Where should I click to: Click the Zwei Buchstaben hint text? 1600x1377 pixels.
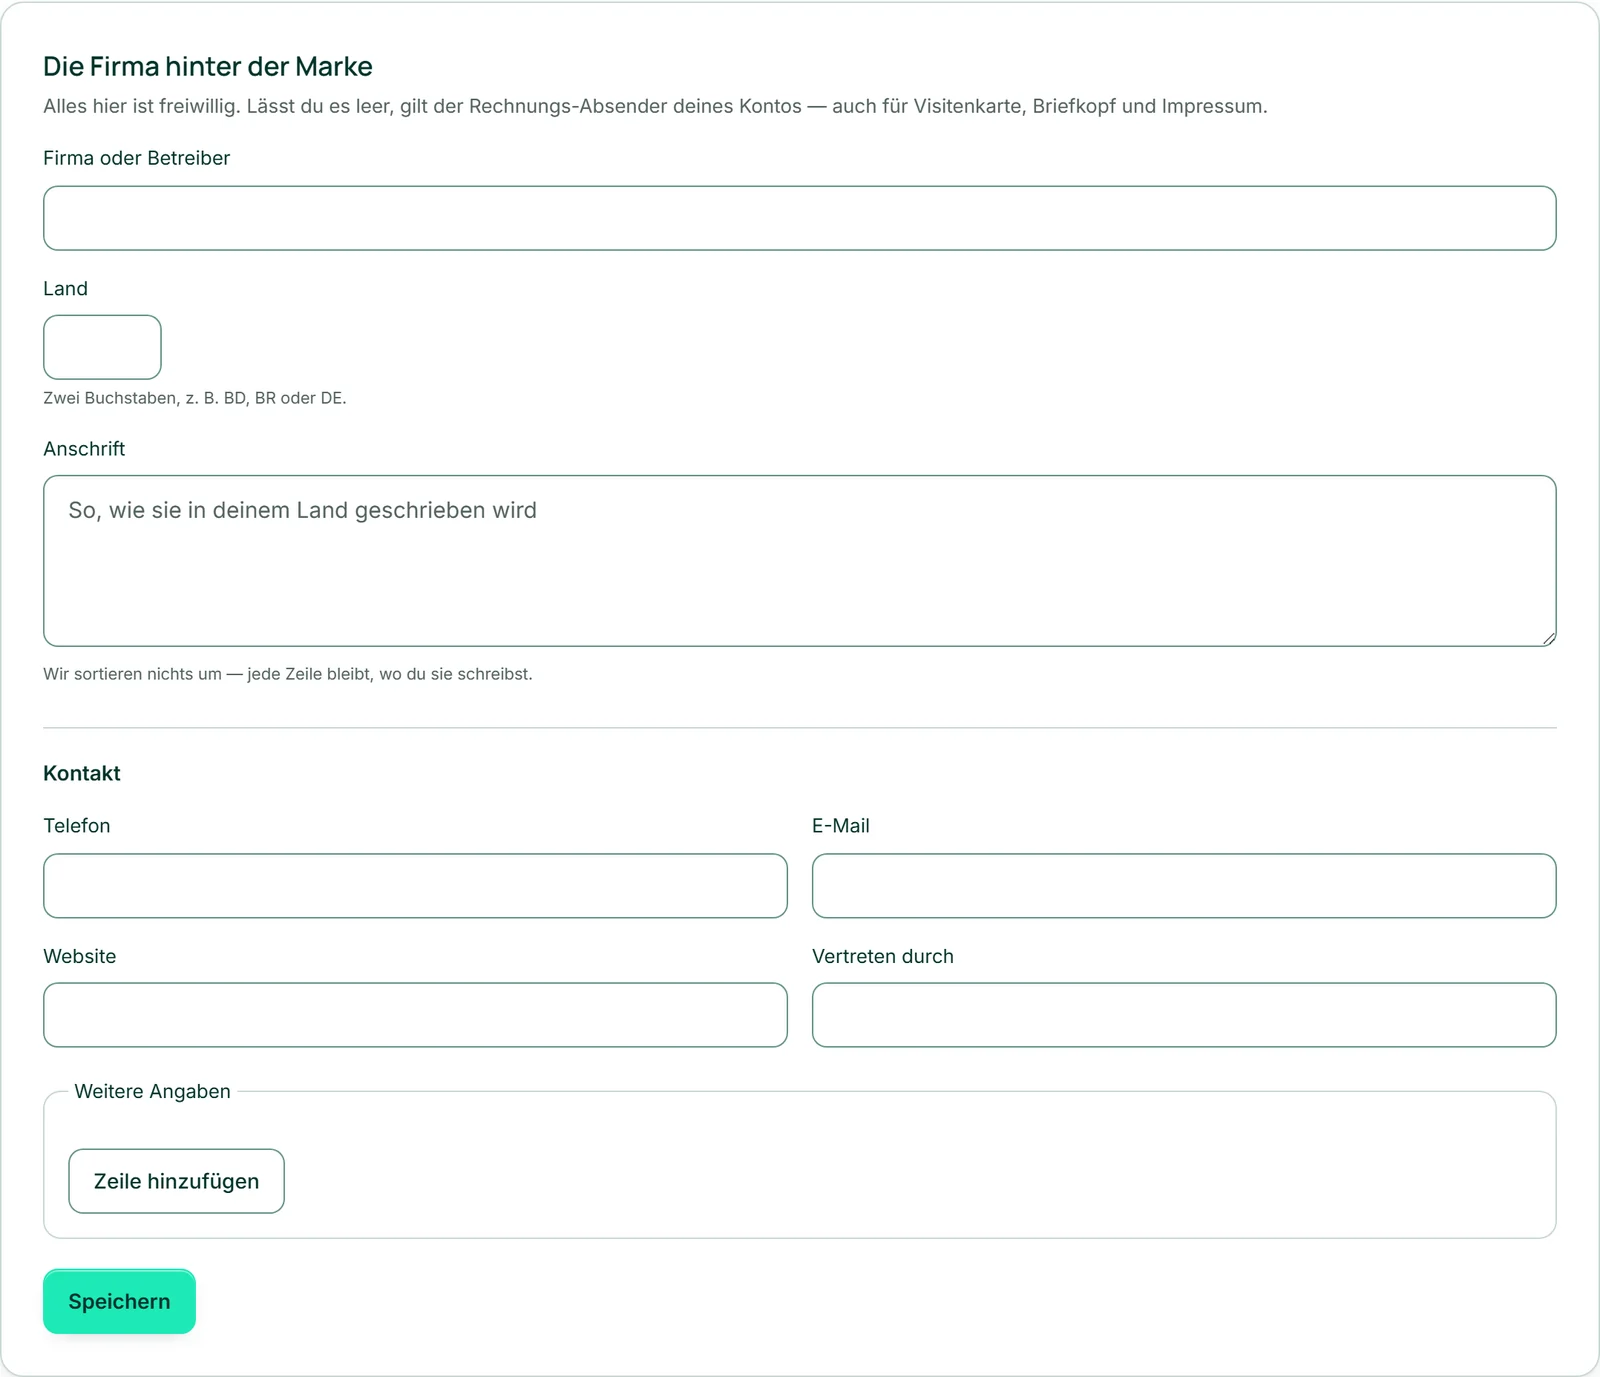(x=195, y=398)
